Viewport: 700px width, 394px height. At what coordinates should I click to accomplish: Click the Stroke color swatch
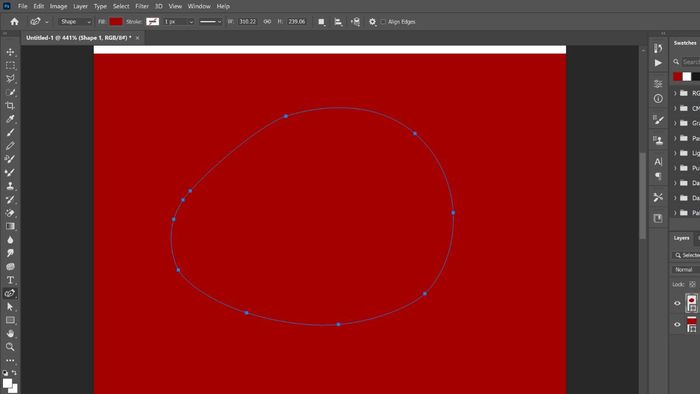pyautogui.click(x=152, y=21)
